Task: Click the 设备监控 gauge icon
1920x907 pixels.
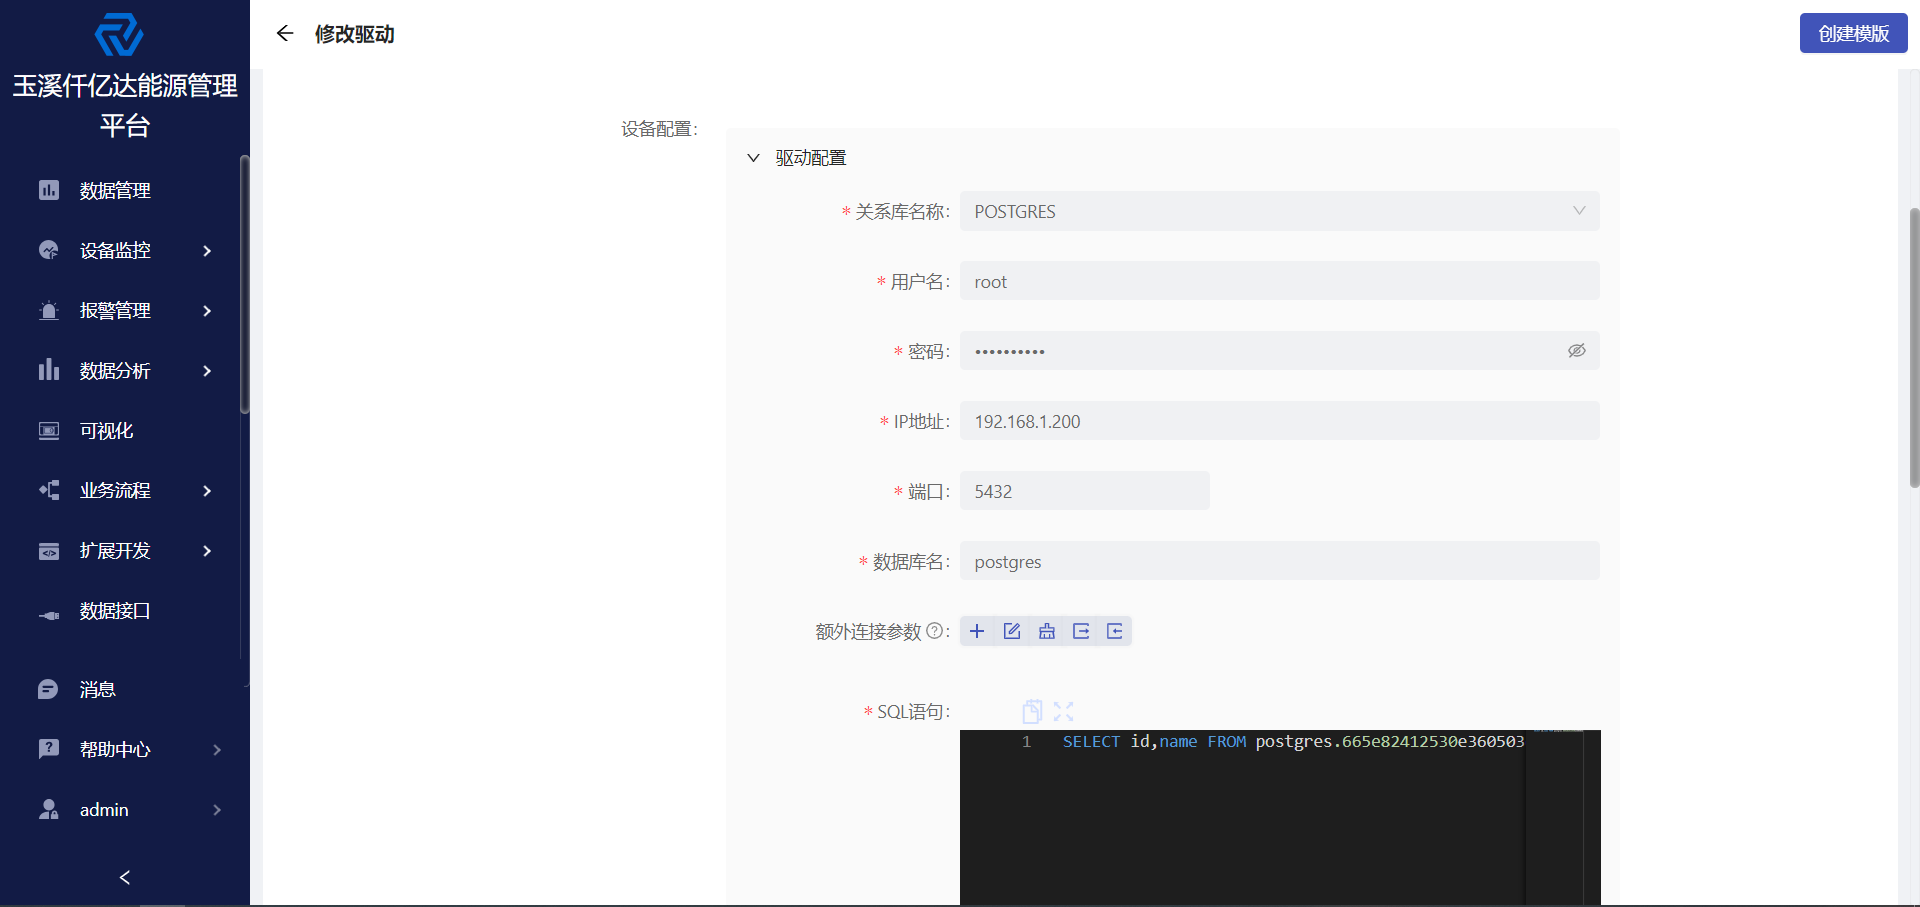Action: coord(49,250)
